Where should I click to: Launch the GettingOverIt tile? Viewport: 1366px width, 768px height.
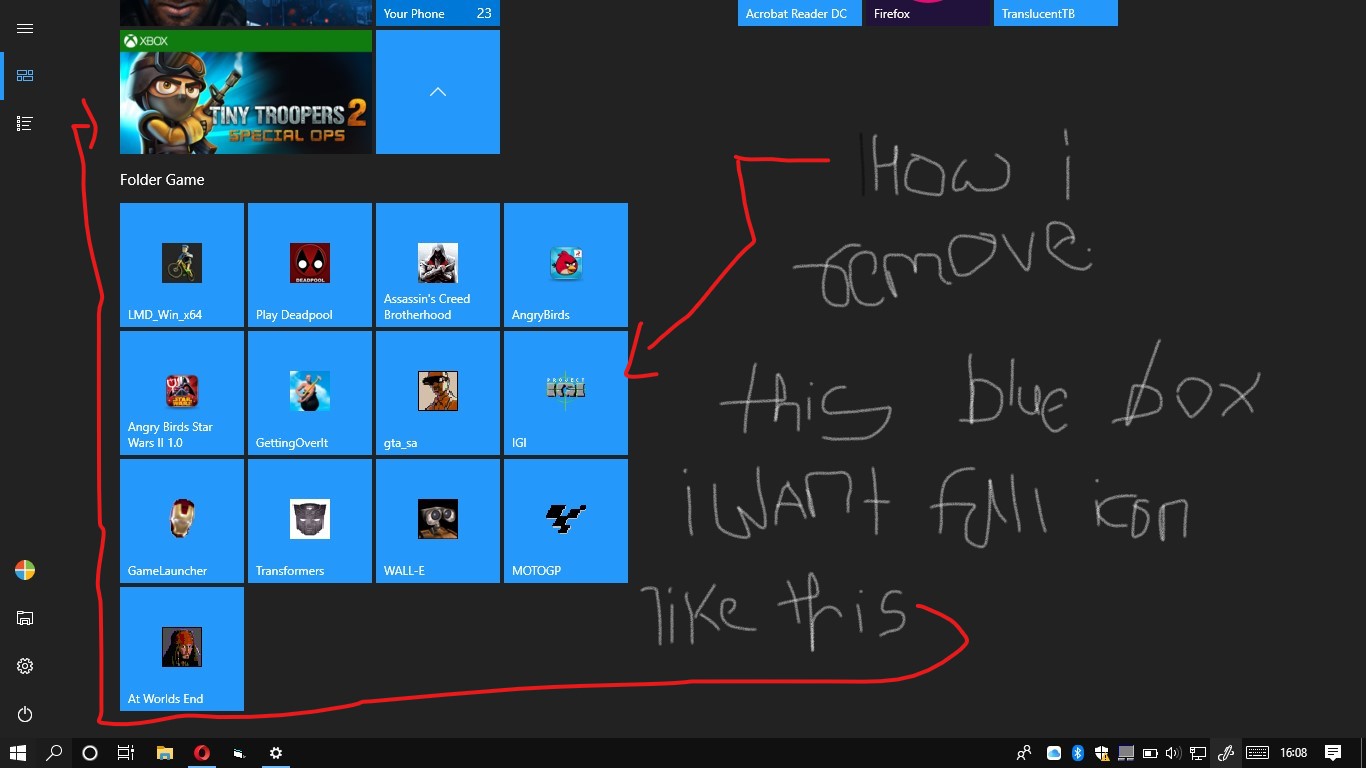tap(310, 393)
